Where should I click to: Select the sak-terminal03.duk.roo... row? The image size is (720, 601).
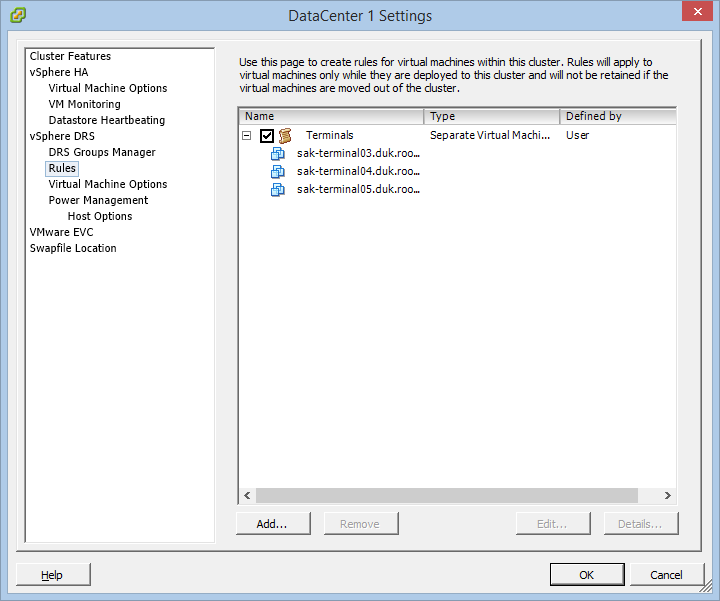[x=358, y=153]
